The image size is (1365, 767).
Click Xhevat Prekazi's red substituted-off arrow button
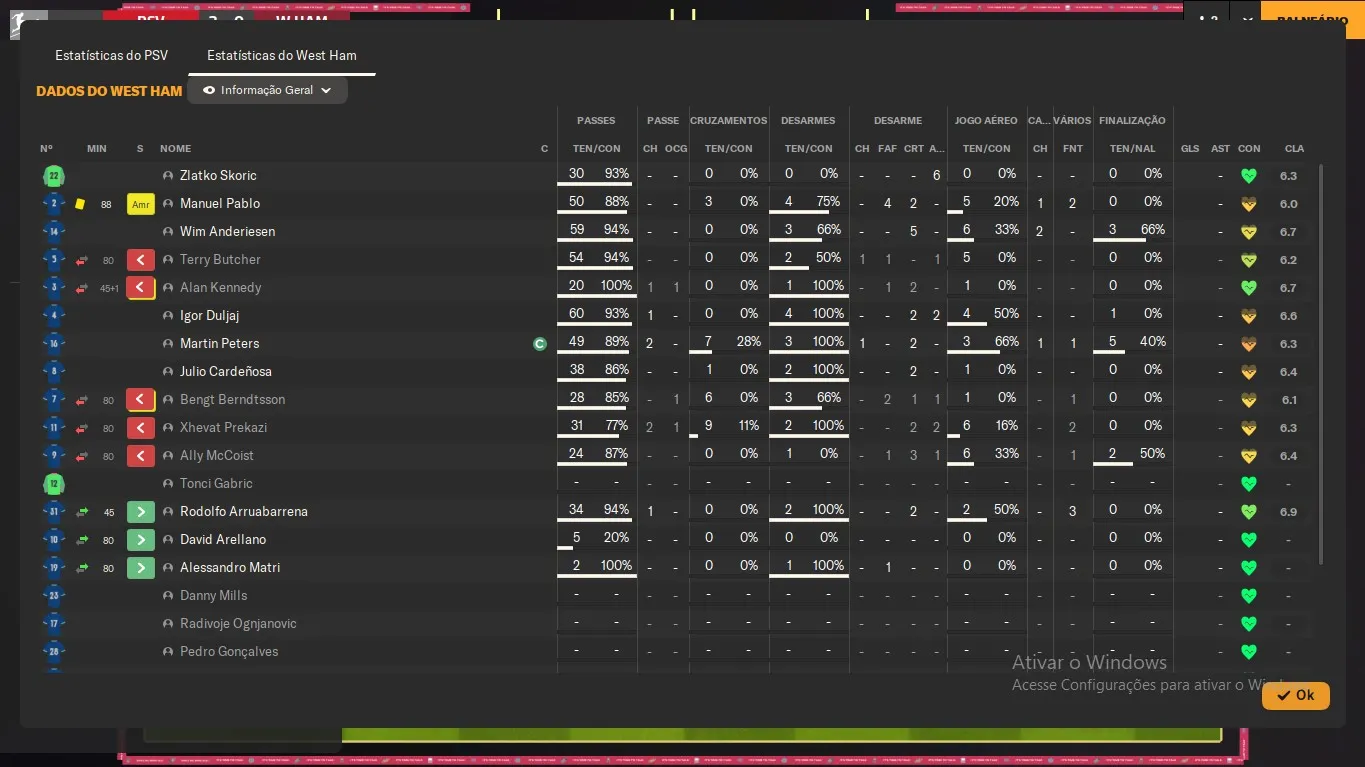point(140,428)
